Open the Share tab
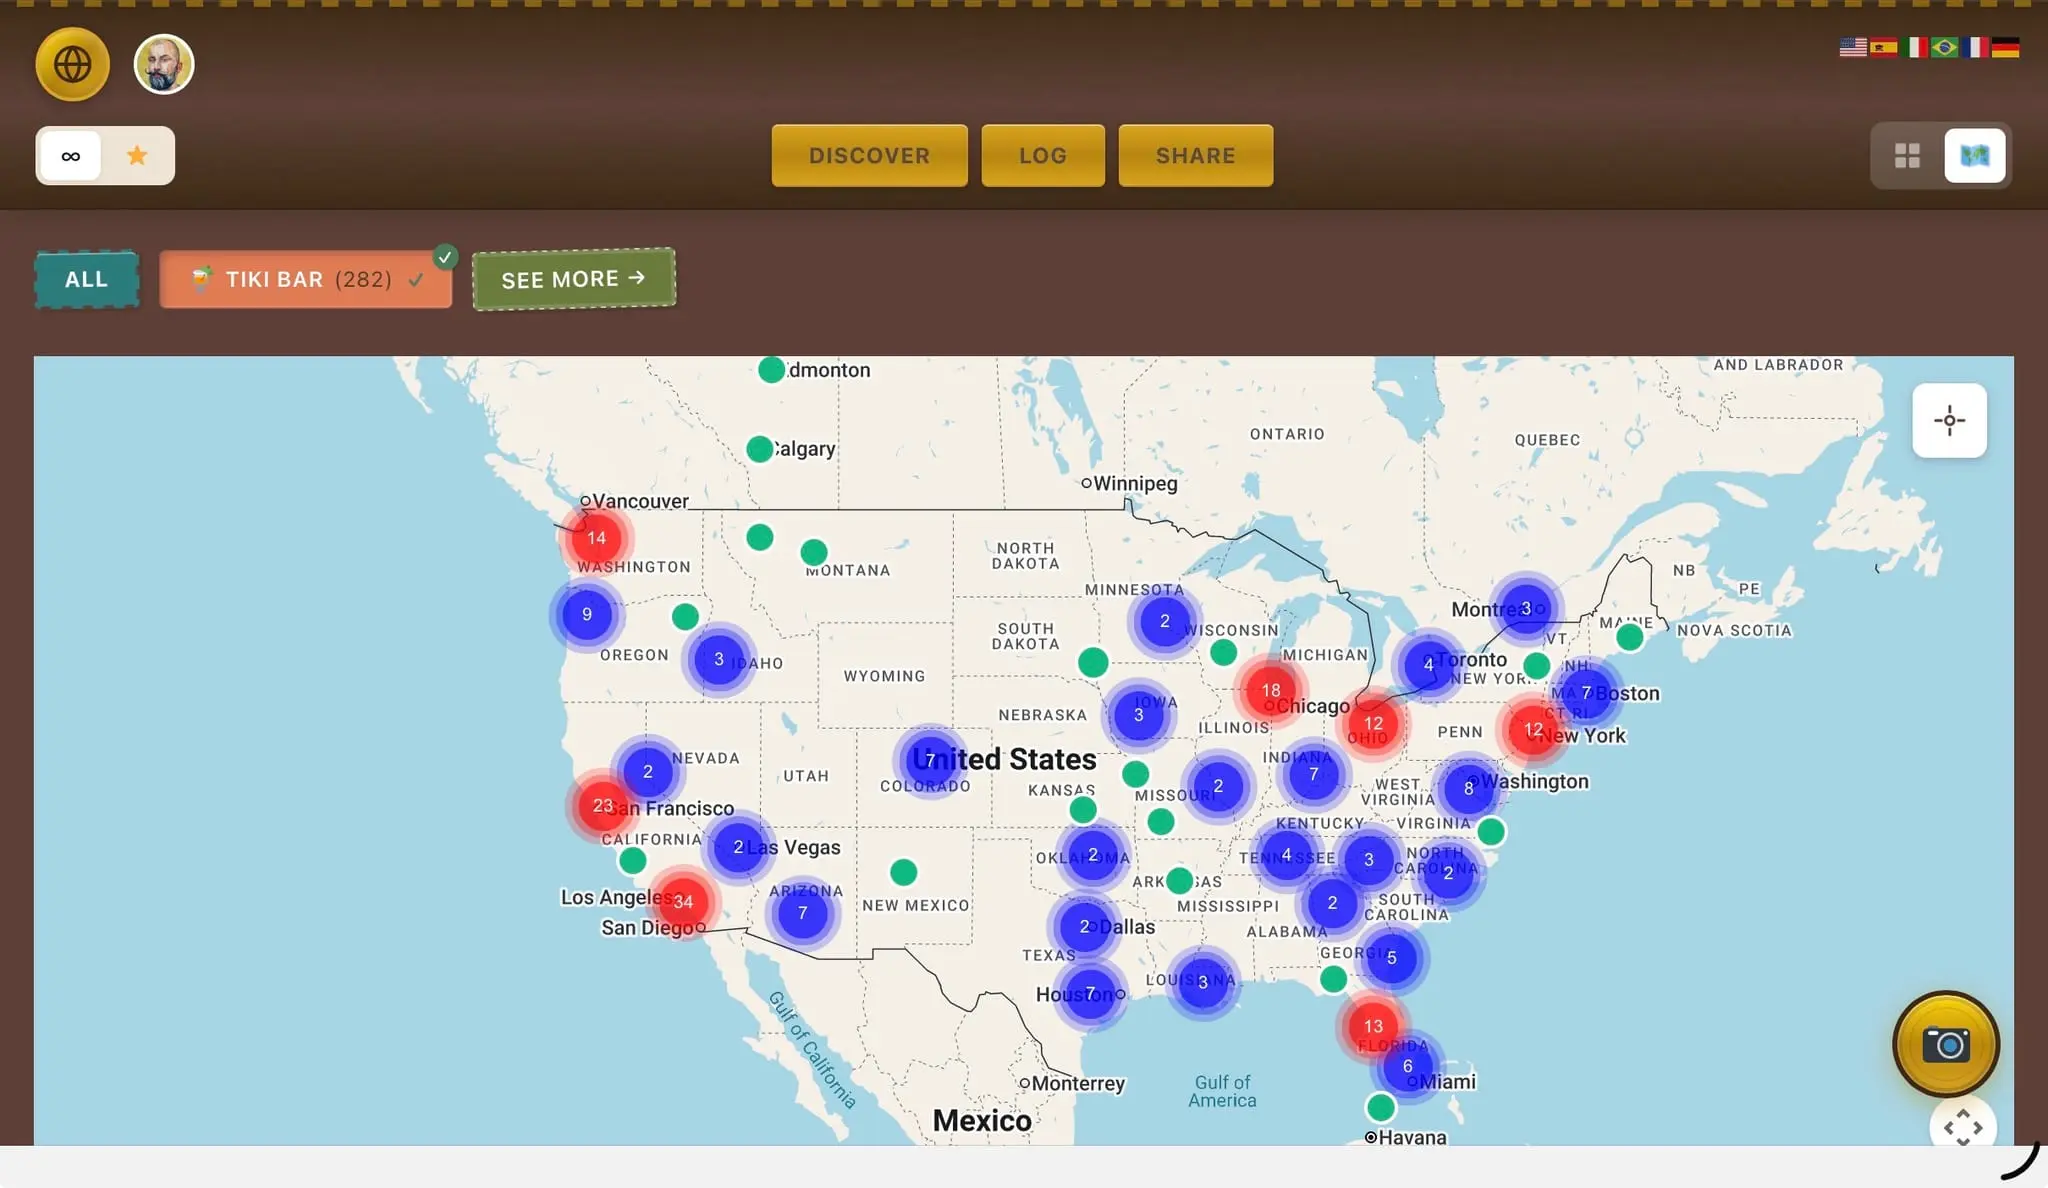The height and width of the screenshot is (1188, 2048). pos(1196,156)
